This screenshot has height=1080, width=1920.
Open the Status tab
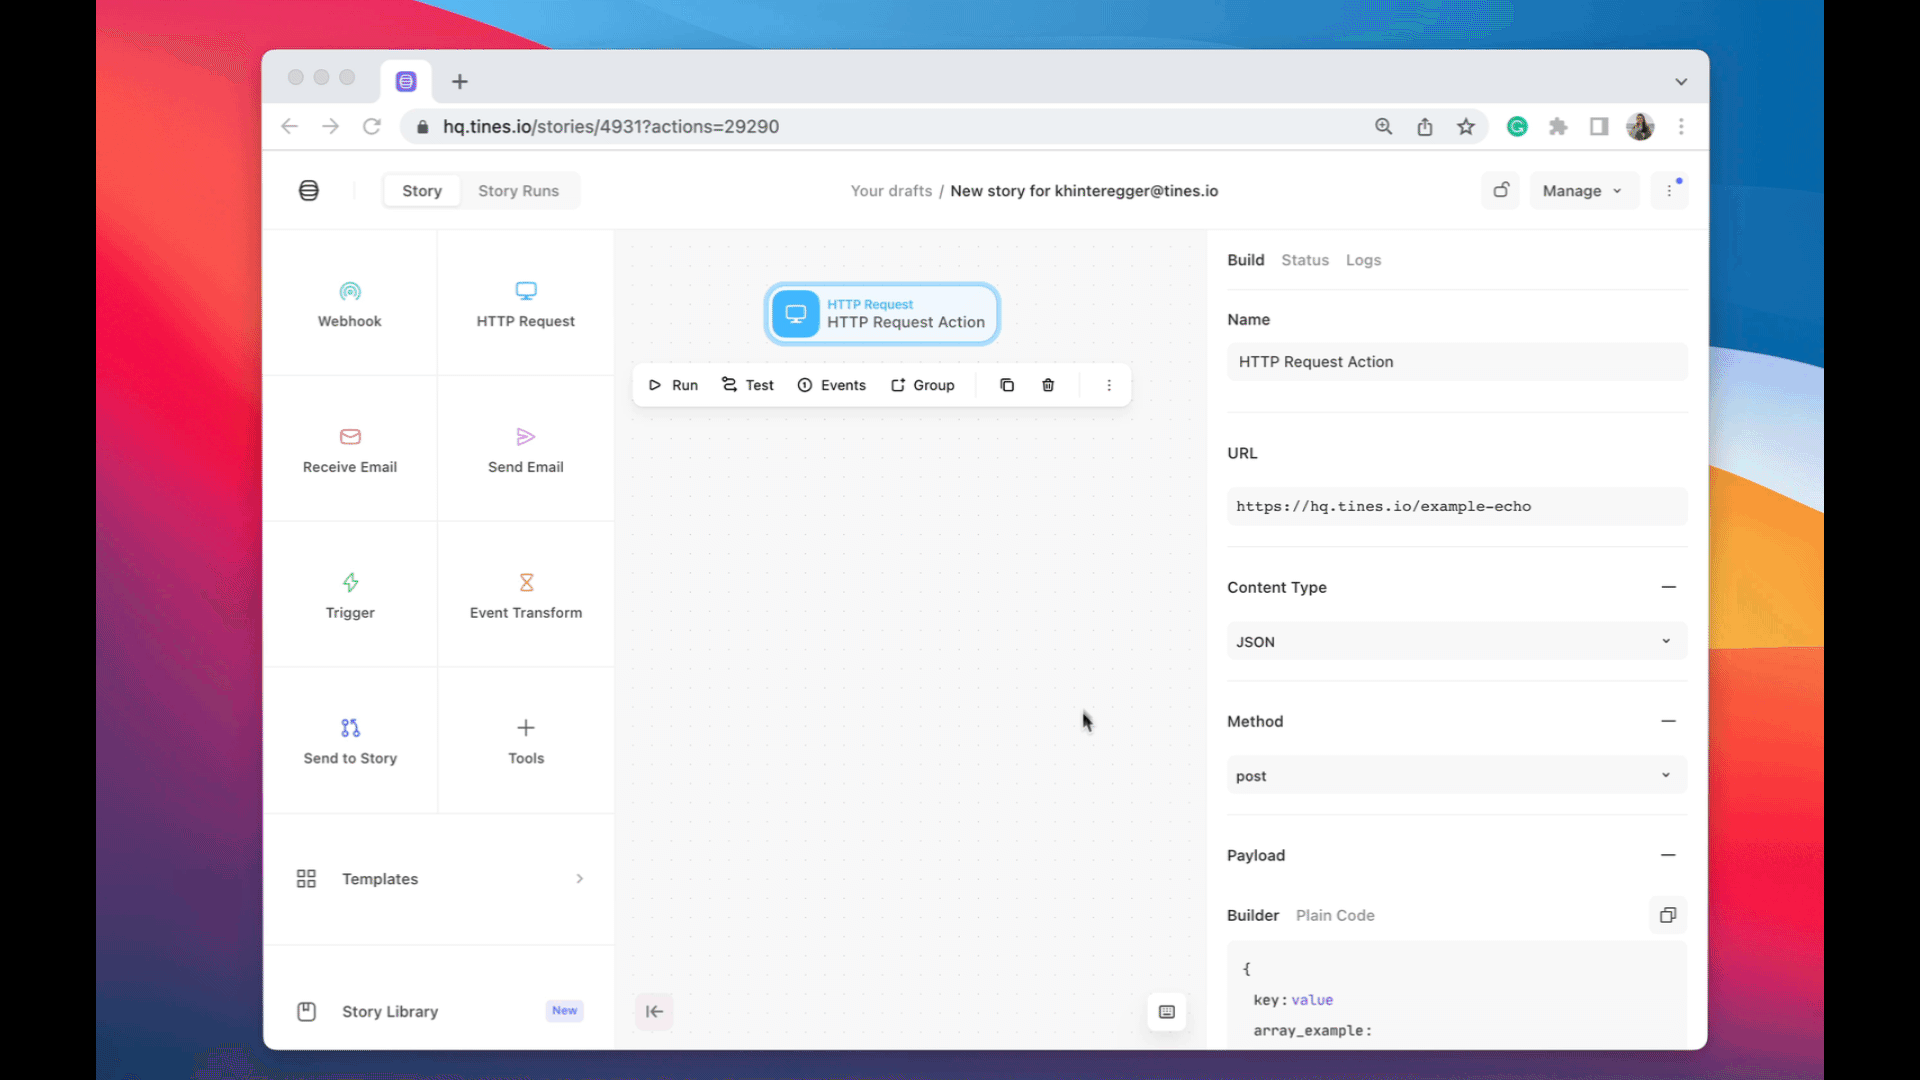(1305, 260)
